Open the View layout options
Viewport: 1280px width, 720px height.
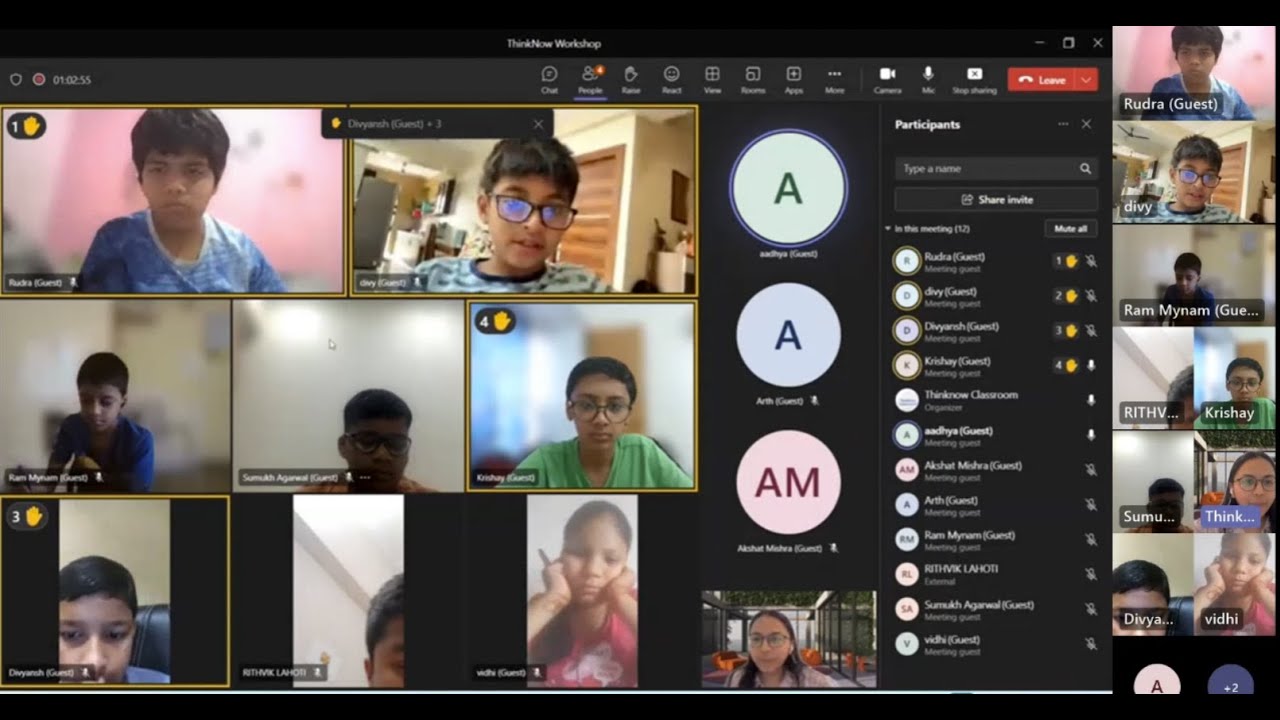pos(712,79)
